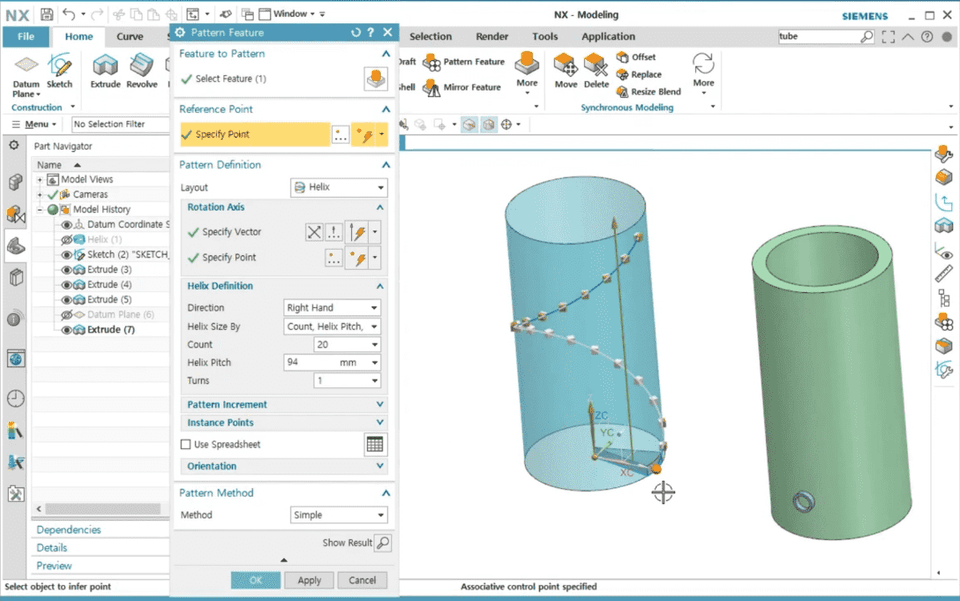Choose the Replace face command

click(x=639, y=75)
